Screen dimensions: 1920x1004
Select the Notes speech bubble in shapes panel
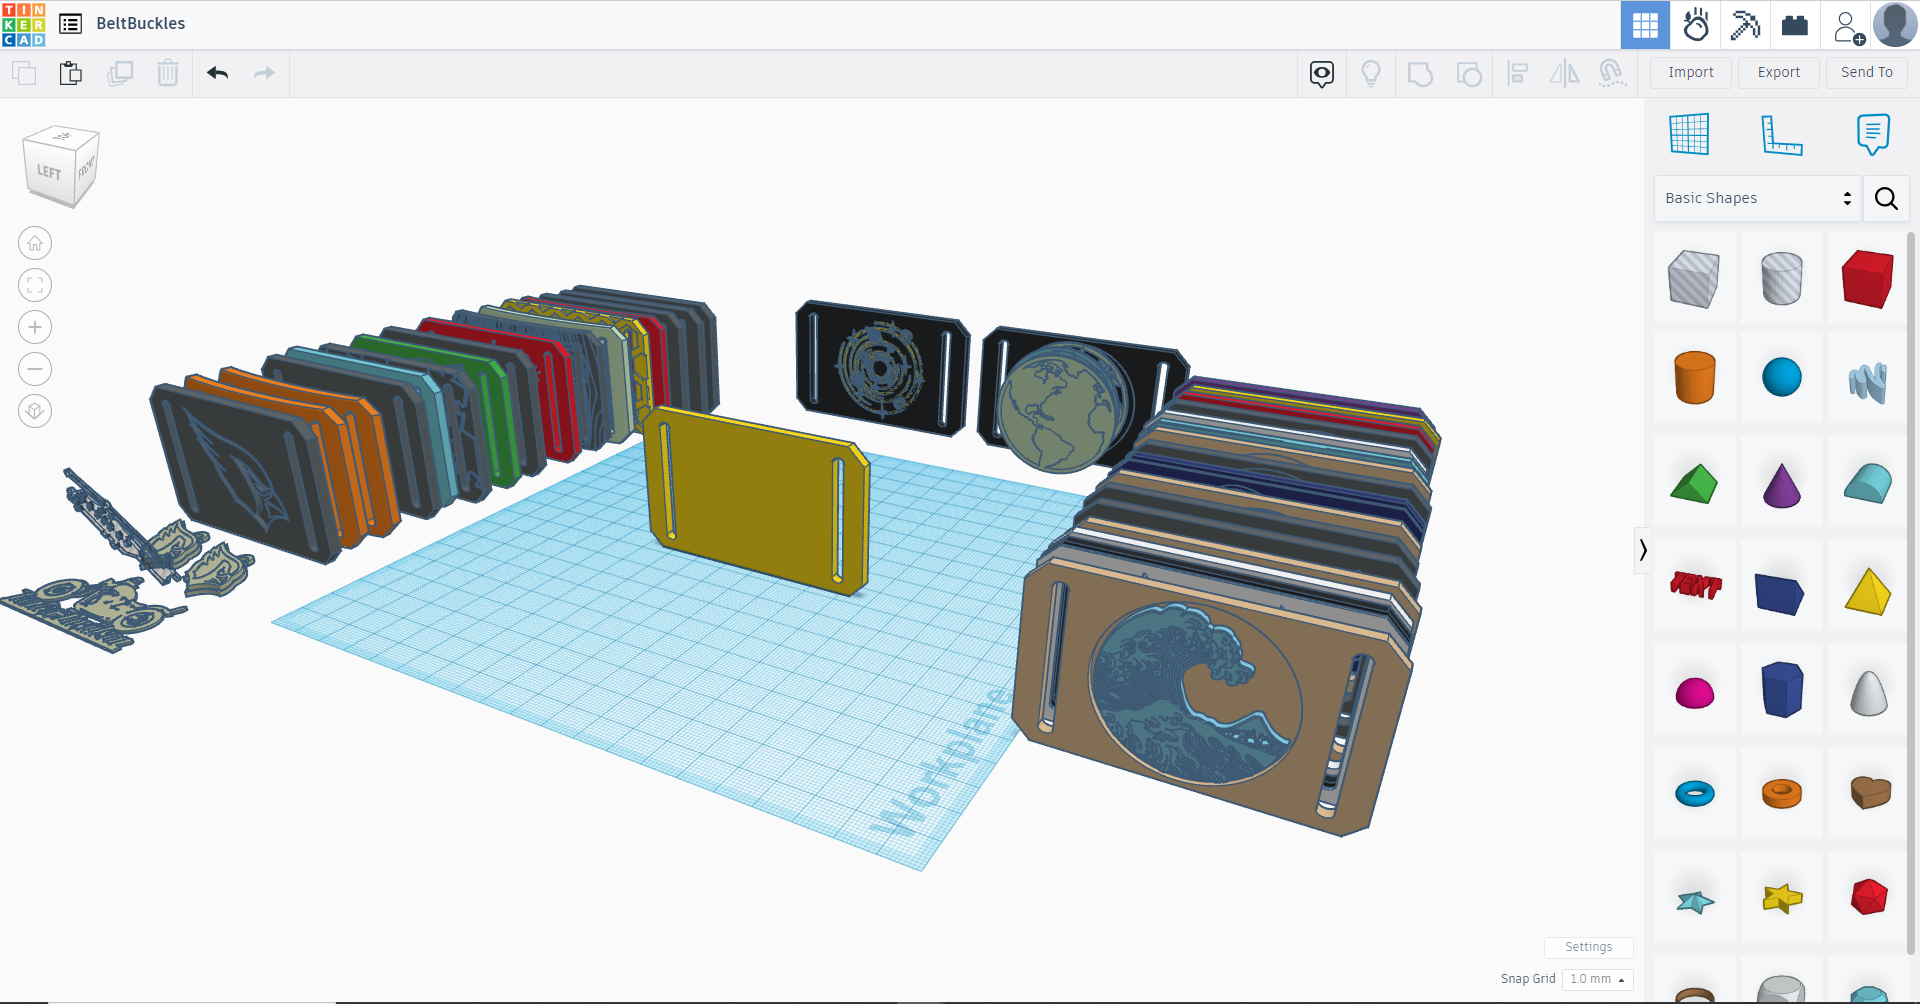coord(1873,134)
